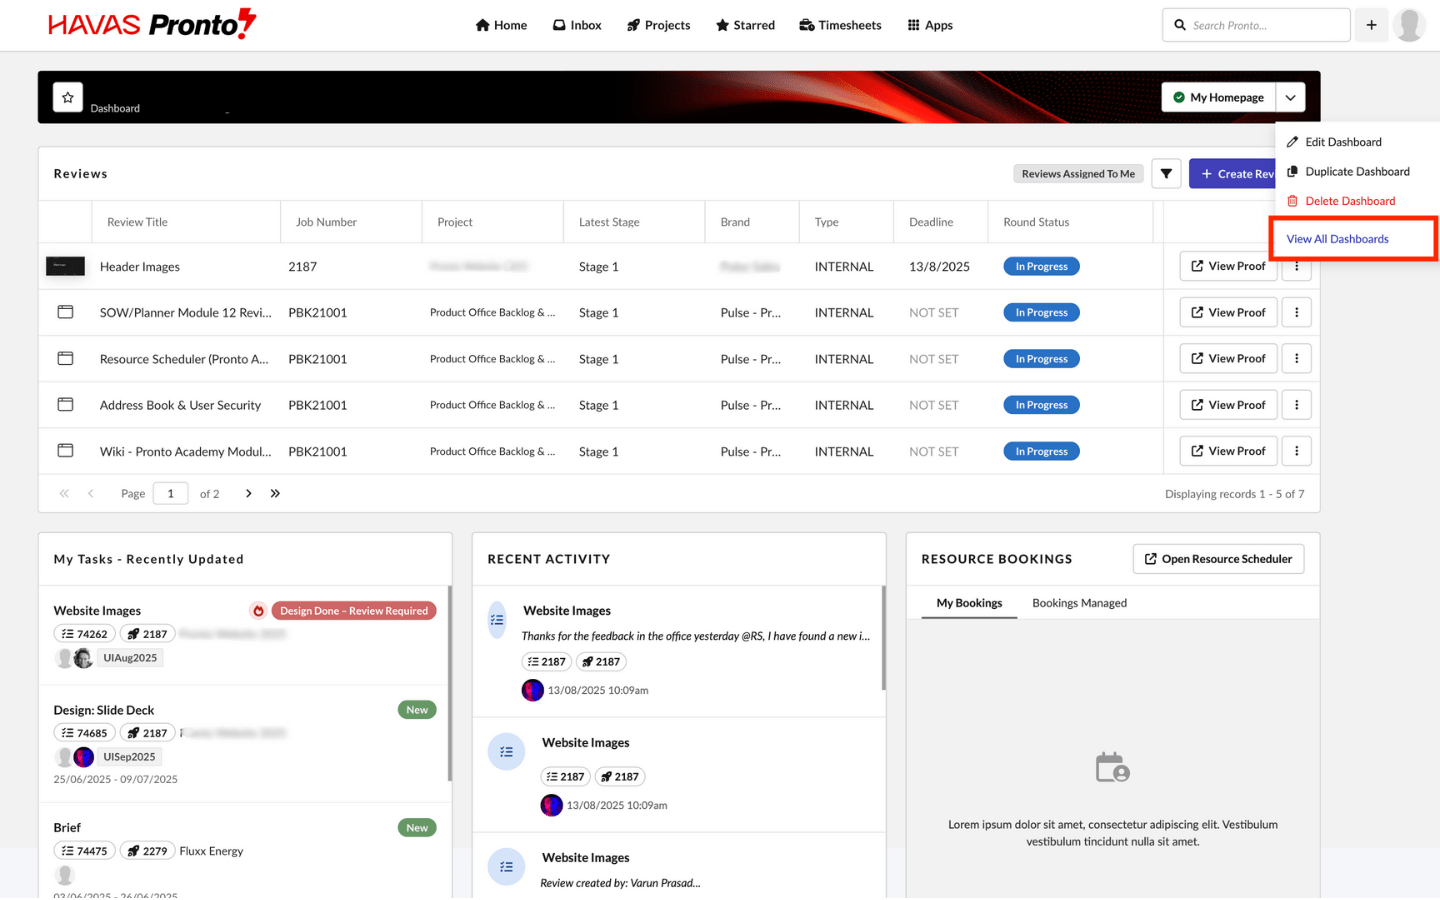Click the star favorite icon on Dashboard banner
Image resolution: width=1440 pixels, height=900 pixels.
67,97
